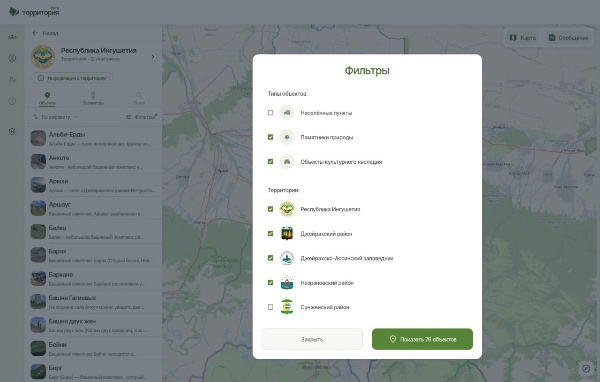600x382 pixels.
Task: Click the Джейрахско-Ассинский заповедник emblem
Action: coord(287,258)
